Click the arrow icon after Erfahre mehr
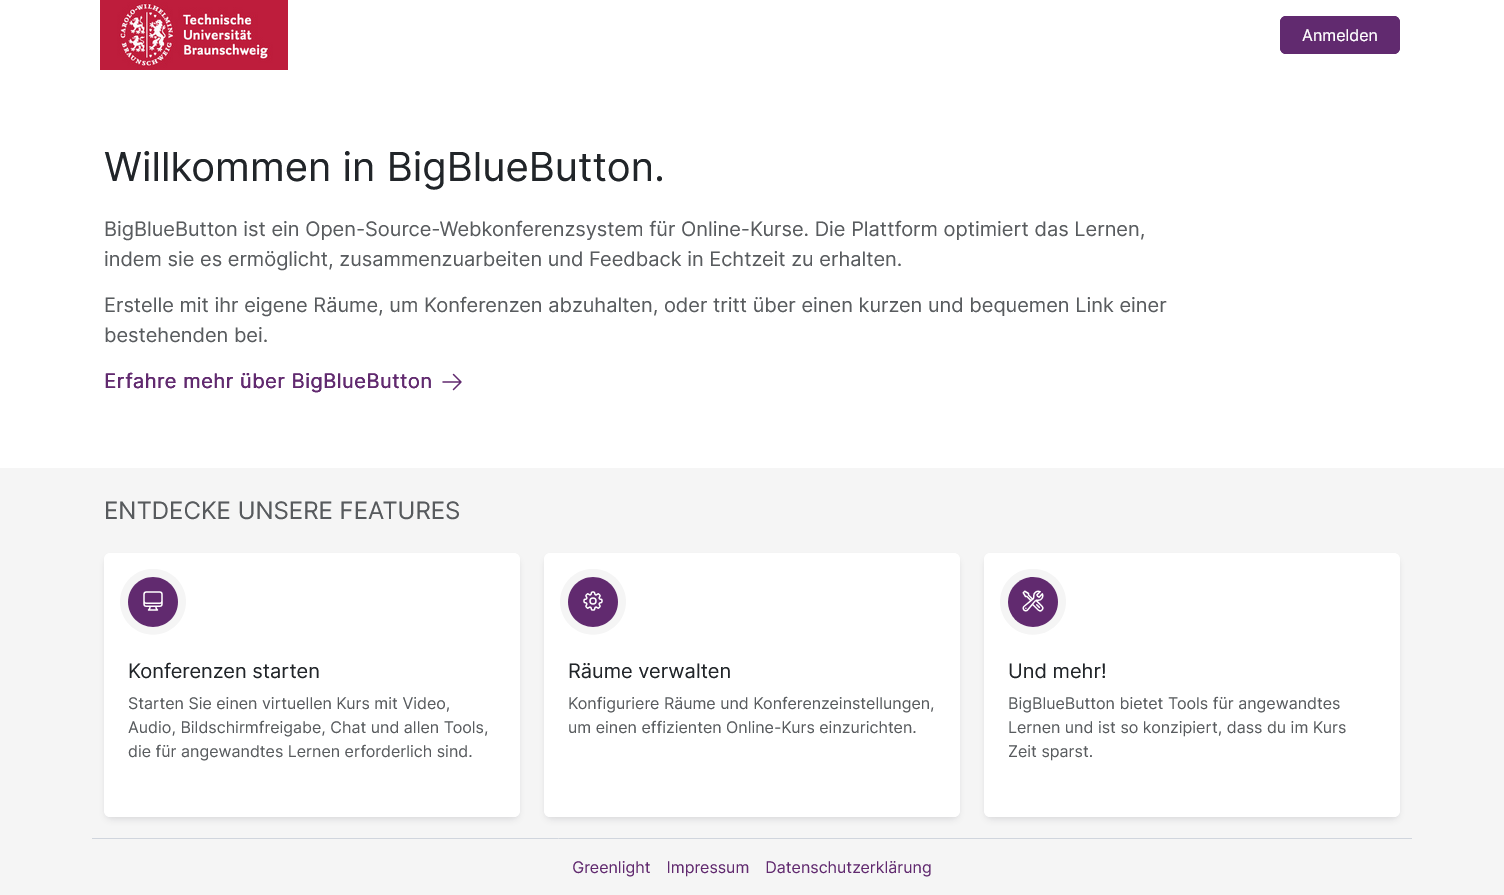This screenshot has width=1504, height=895. [x=453, y=382]
